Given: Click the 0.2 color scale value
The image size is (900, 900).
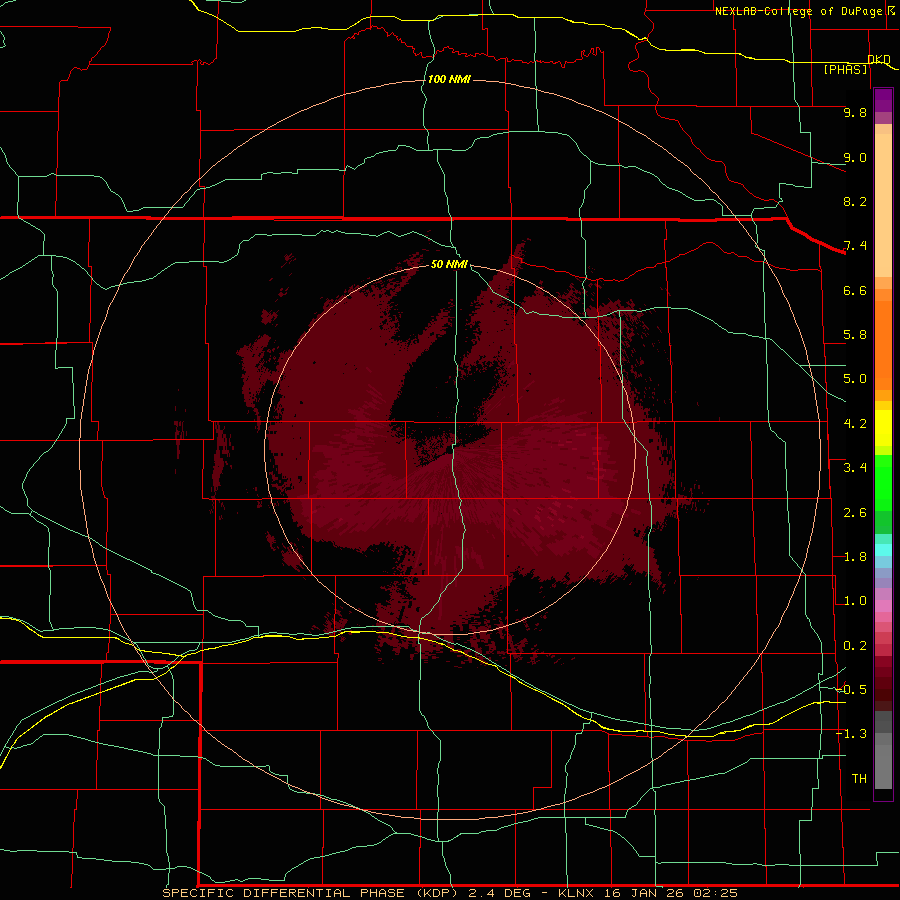Looking at the screenshot, I should pos(855,646).
